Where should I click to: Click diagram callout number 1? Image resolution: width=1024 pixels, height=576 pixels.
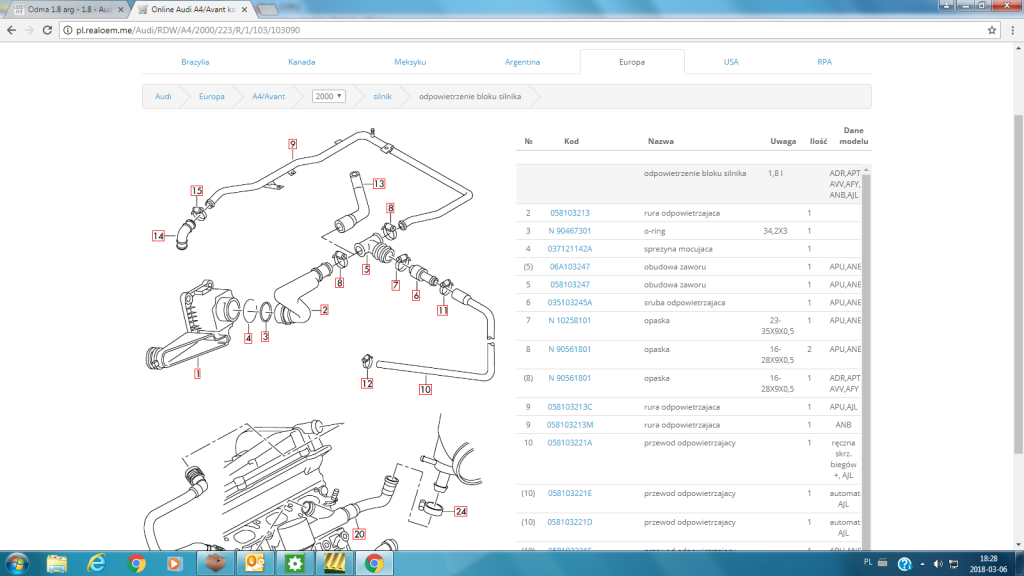click(197, 374)
